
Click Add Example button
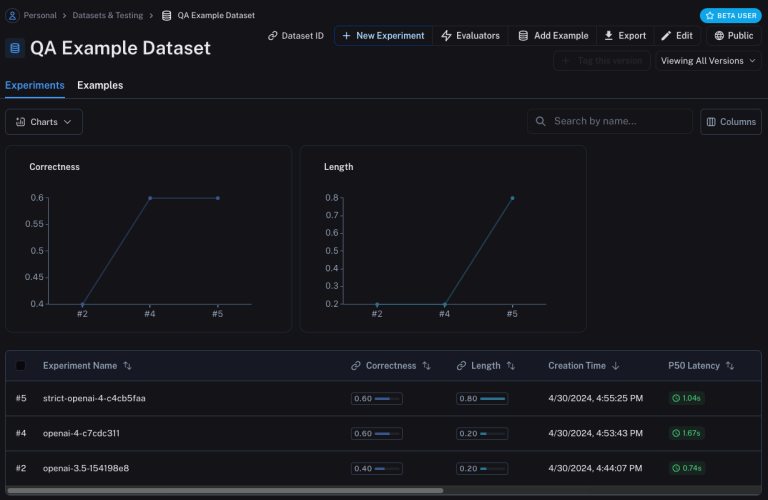click(553, 36)
